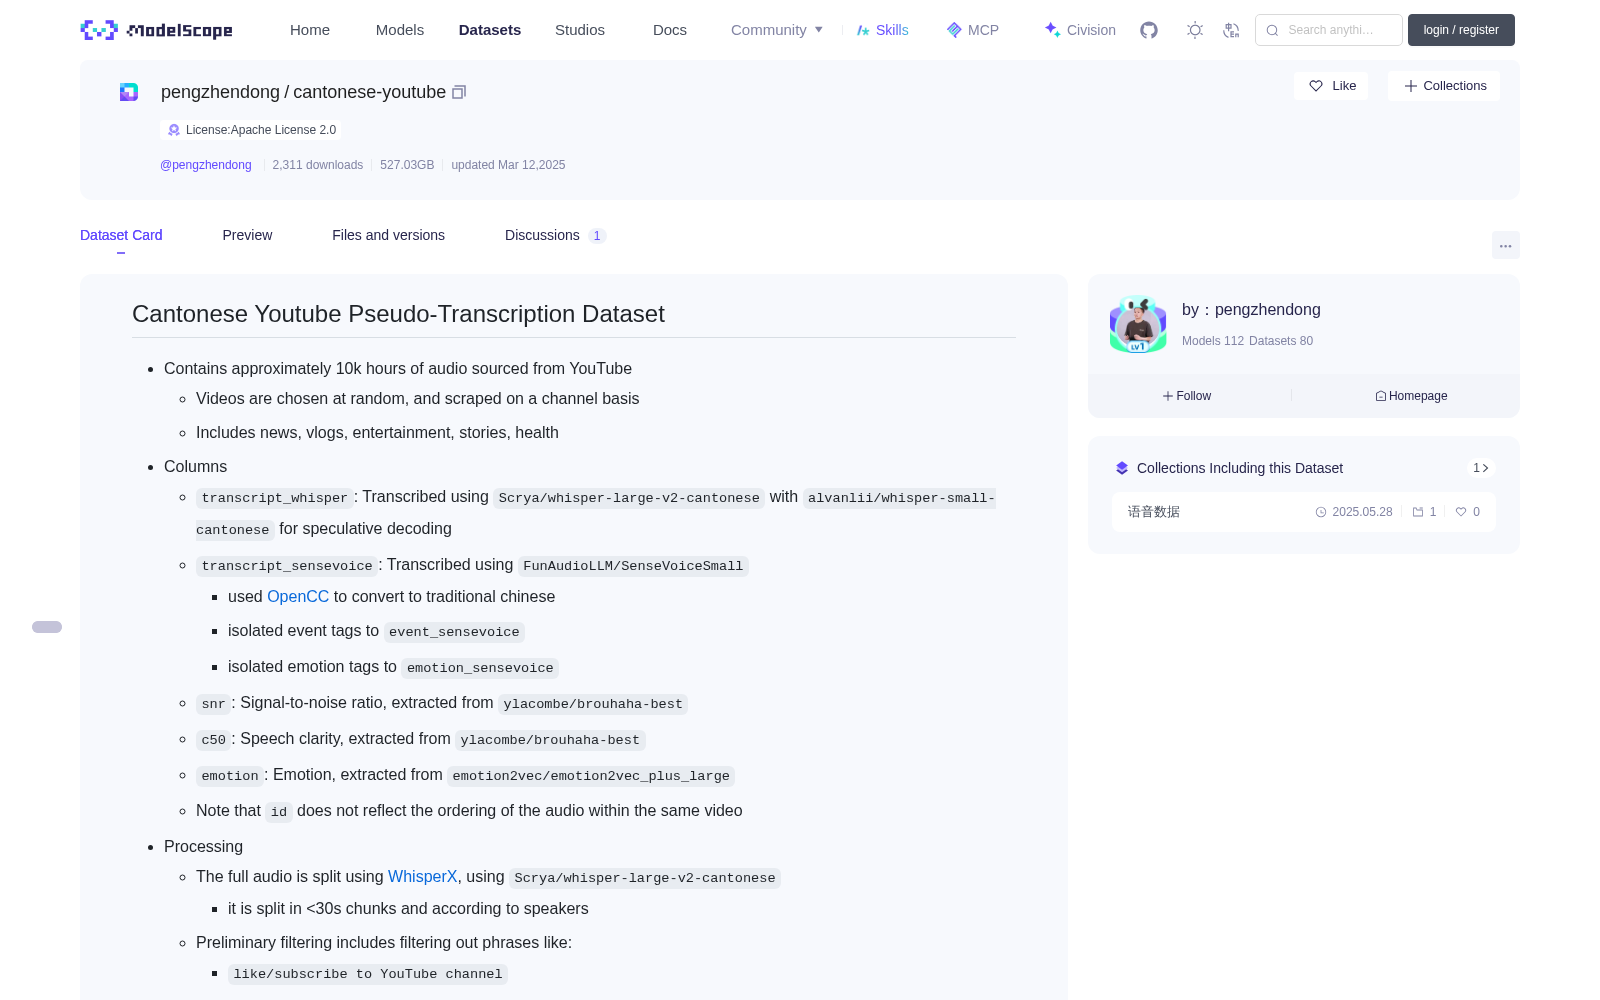1600x1000 pixels.
Task: Click the 'Models 112' count text
Action: pos(1213,341)
